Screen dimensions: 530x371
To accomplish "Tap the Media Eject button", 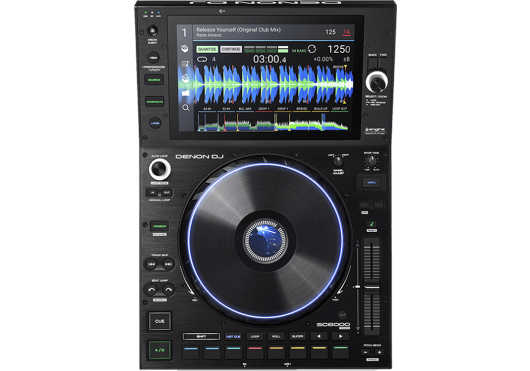I will point(152,31).
